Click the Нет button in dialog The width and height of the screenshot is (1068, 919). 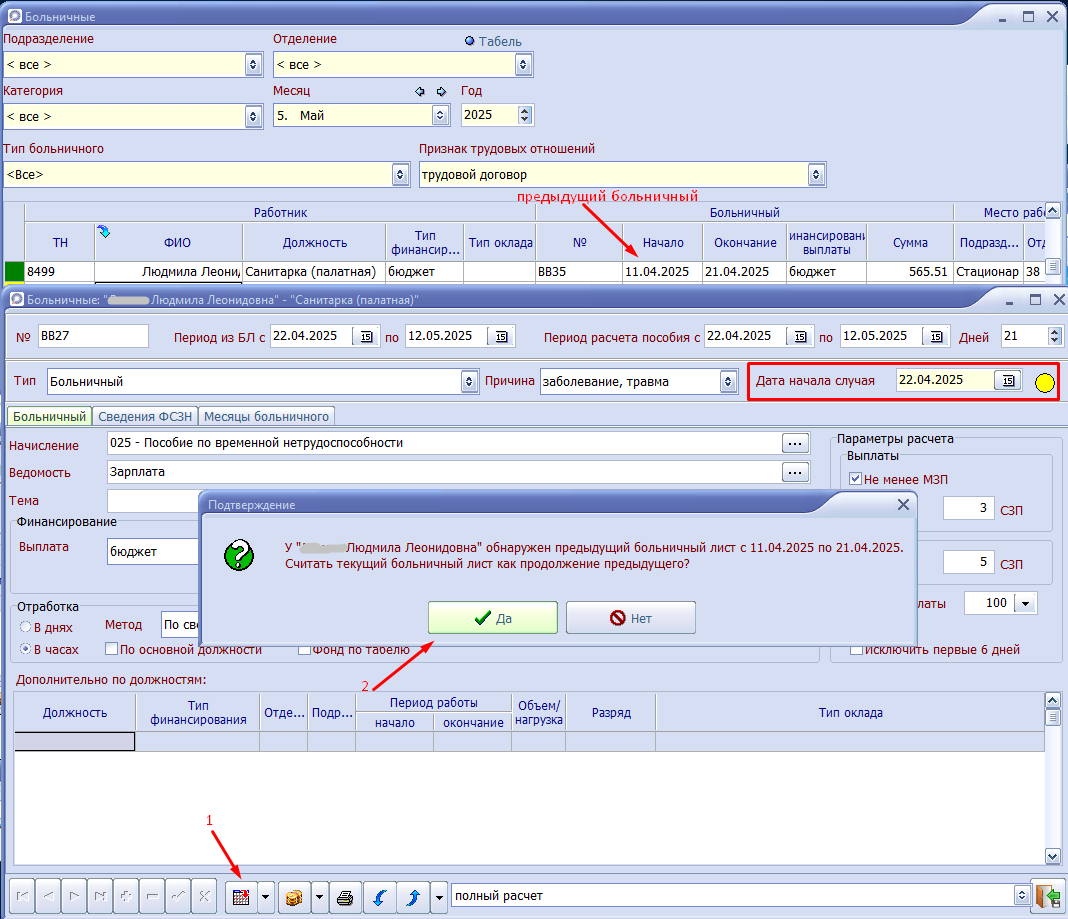click(631, 618)
